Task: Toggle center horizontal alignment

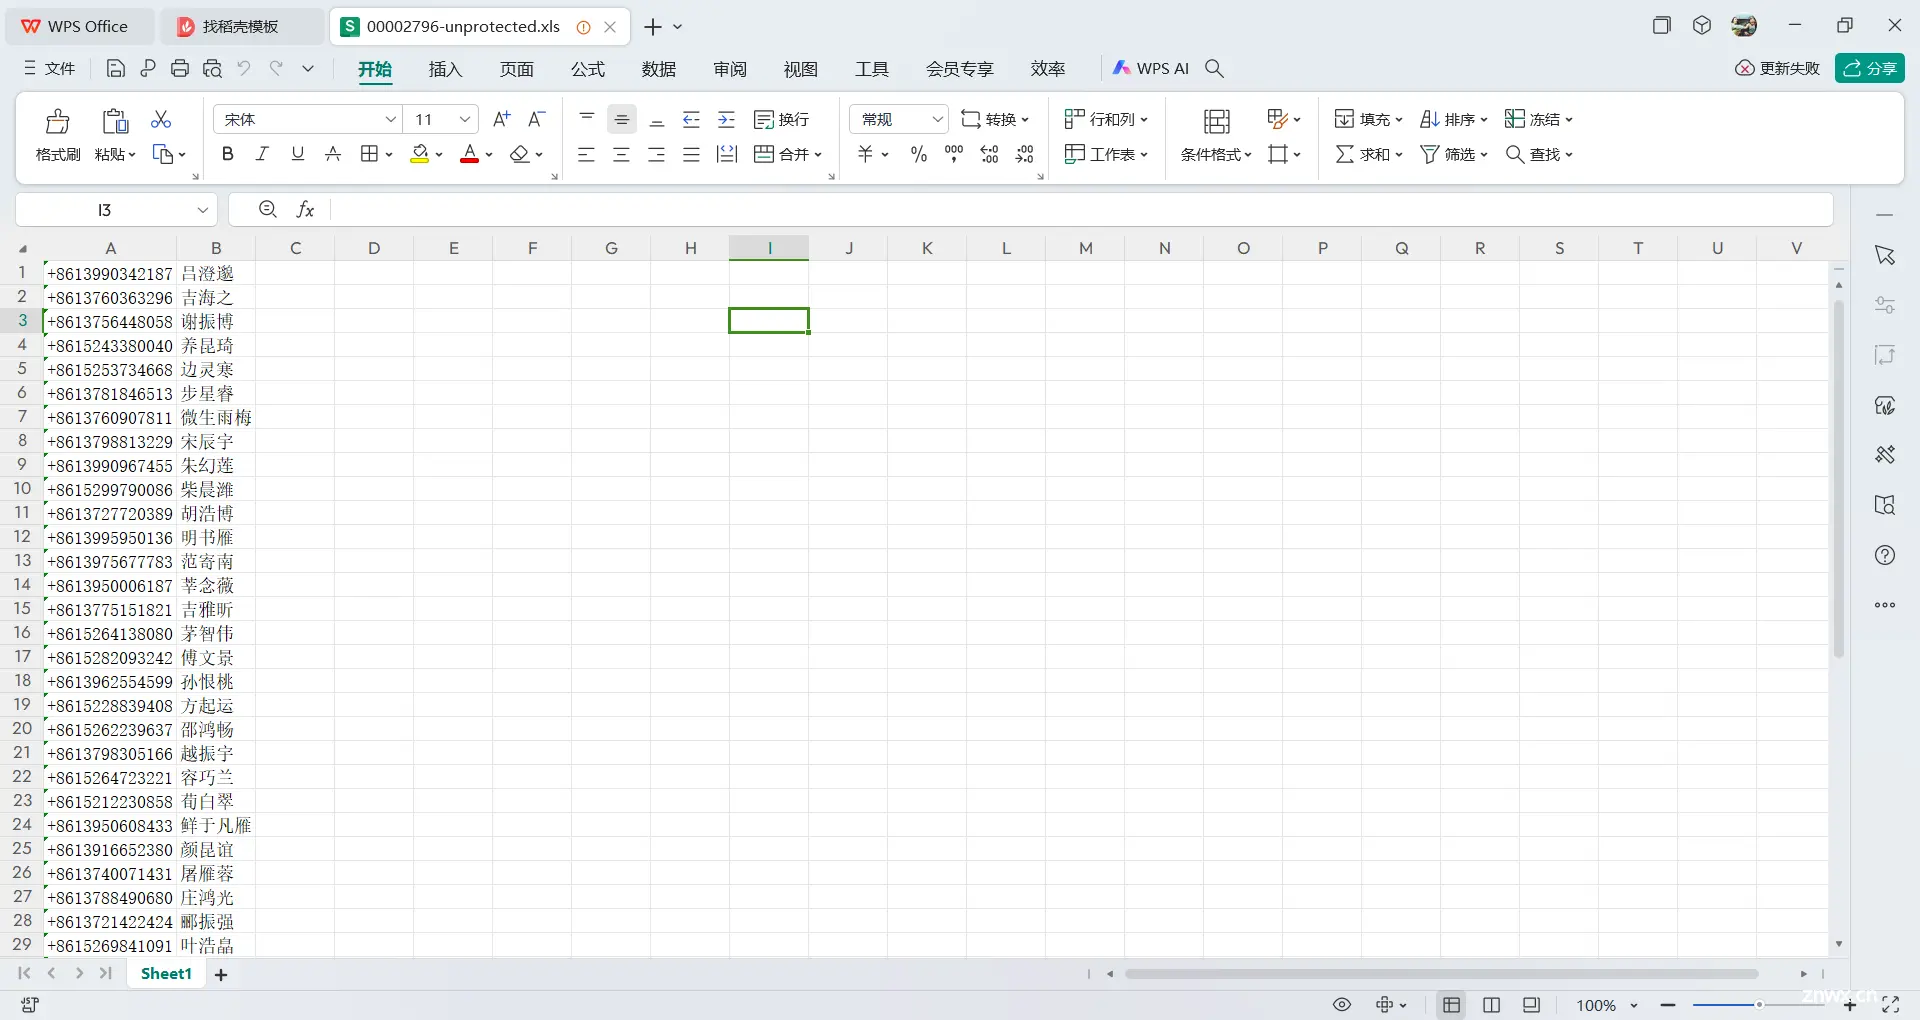Action: point(622,154)
